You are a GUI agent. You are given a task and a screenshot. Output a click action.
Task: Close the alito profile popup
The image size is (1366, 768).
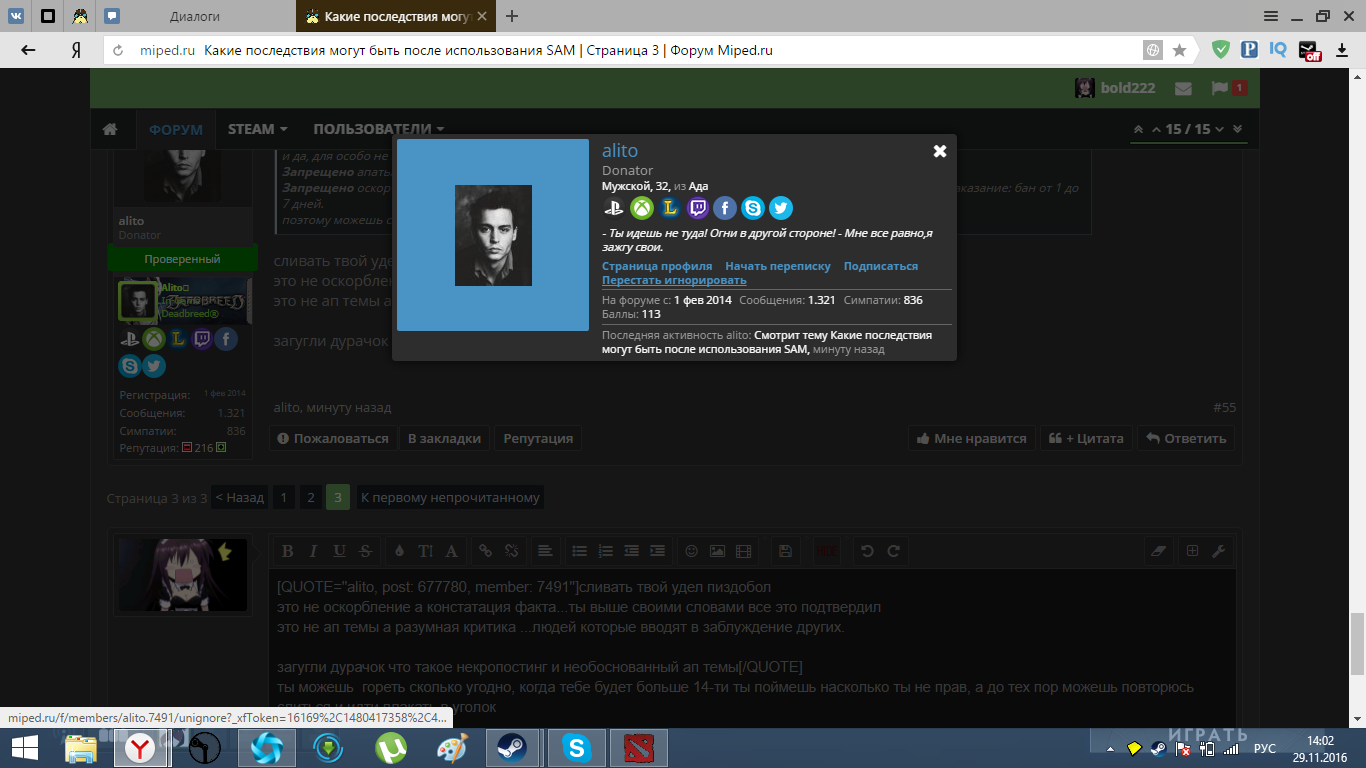(940, 151)
